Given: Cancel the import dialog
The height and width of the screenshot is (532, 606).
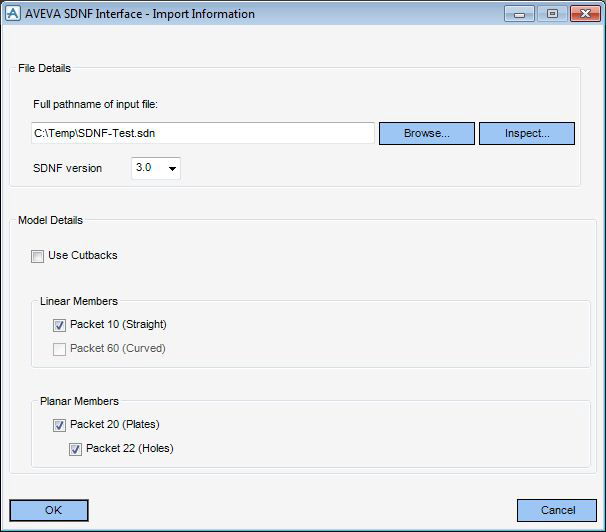Looking at the screenshot, I should point(557,510).
